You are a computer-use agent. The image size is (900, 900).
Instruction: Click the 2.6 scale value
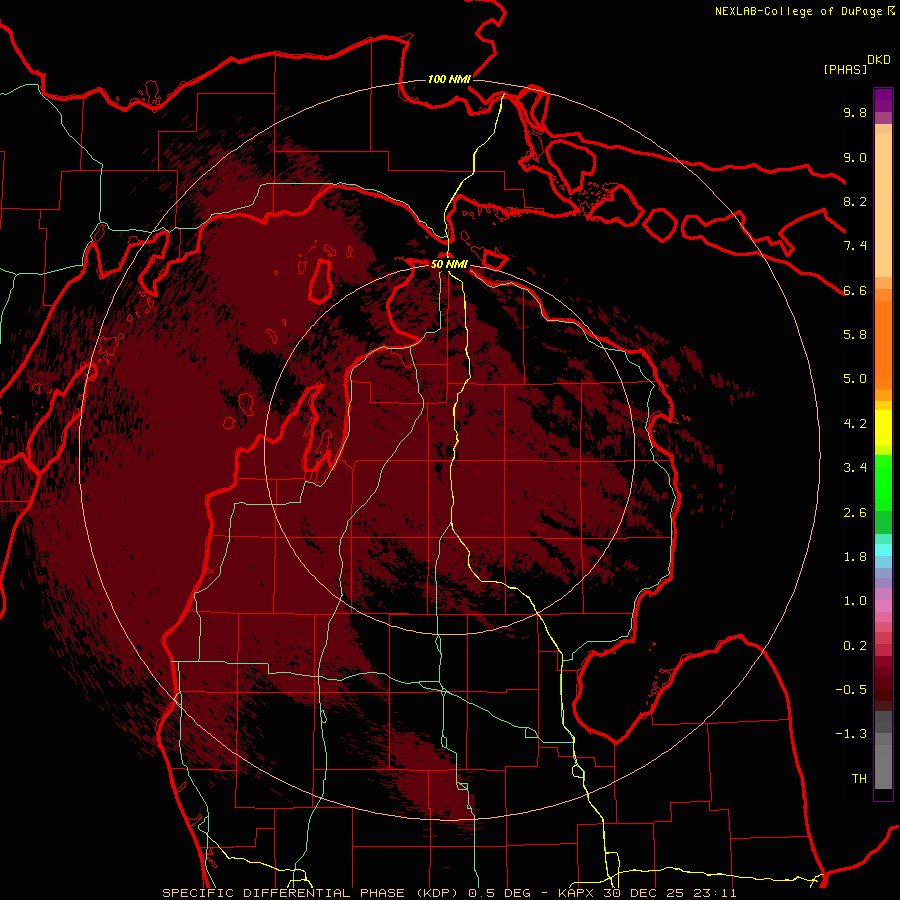pyautogui.click(x=855, y=513)
